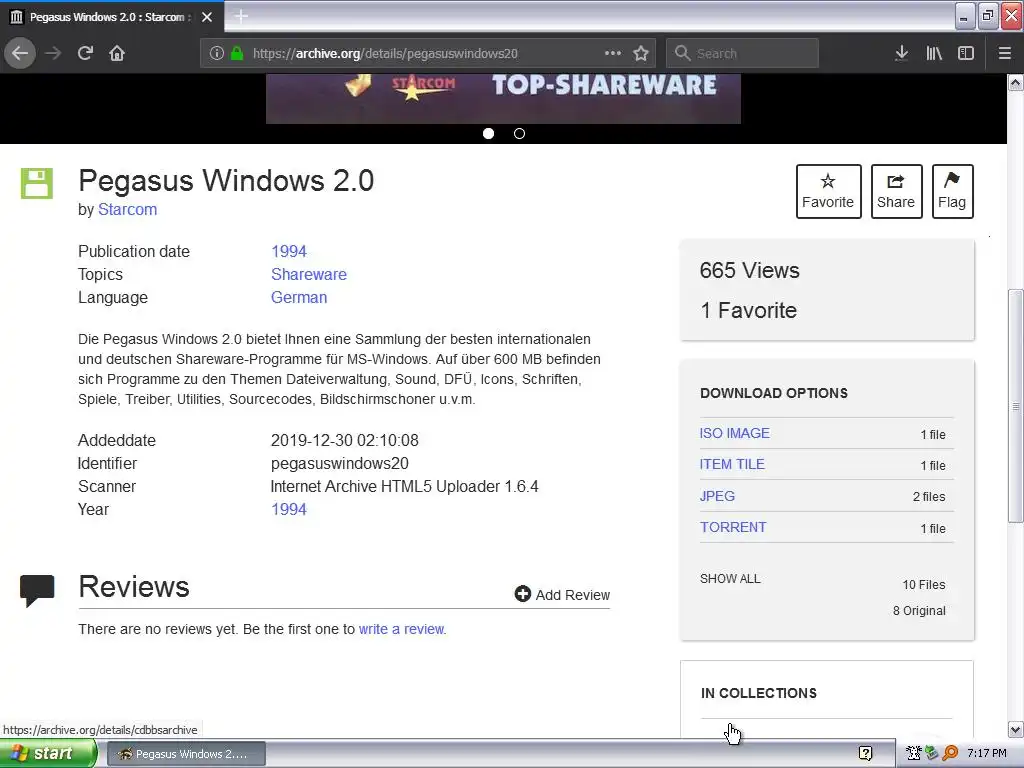Click the 1 Favorite count text
The image size is (1024, 768).
pyautogui.click(x=748, y=310)
